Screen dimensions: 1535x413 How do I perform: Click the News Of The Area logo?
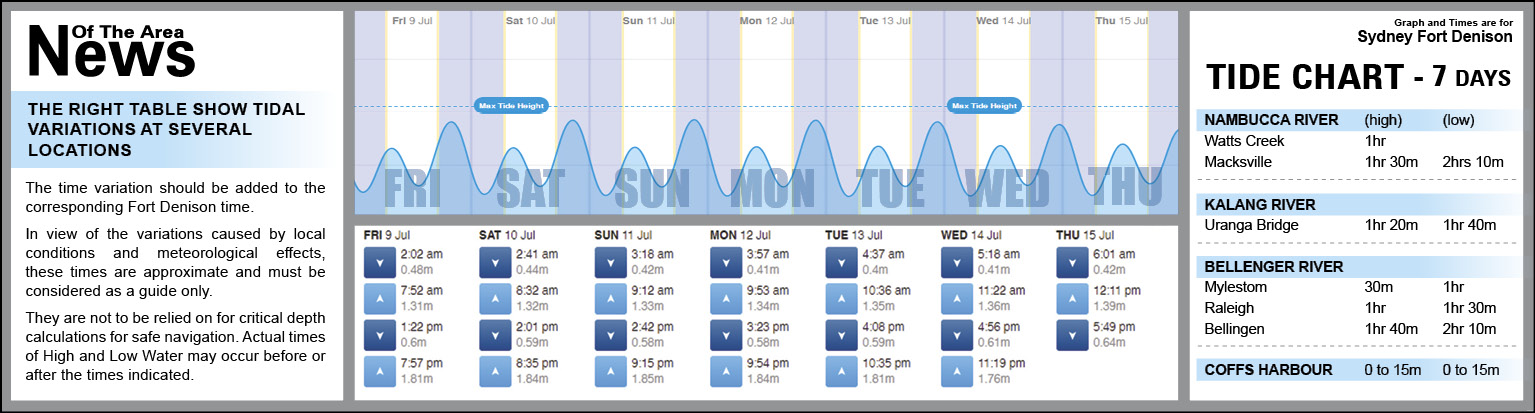point(110,52)
